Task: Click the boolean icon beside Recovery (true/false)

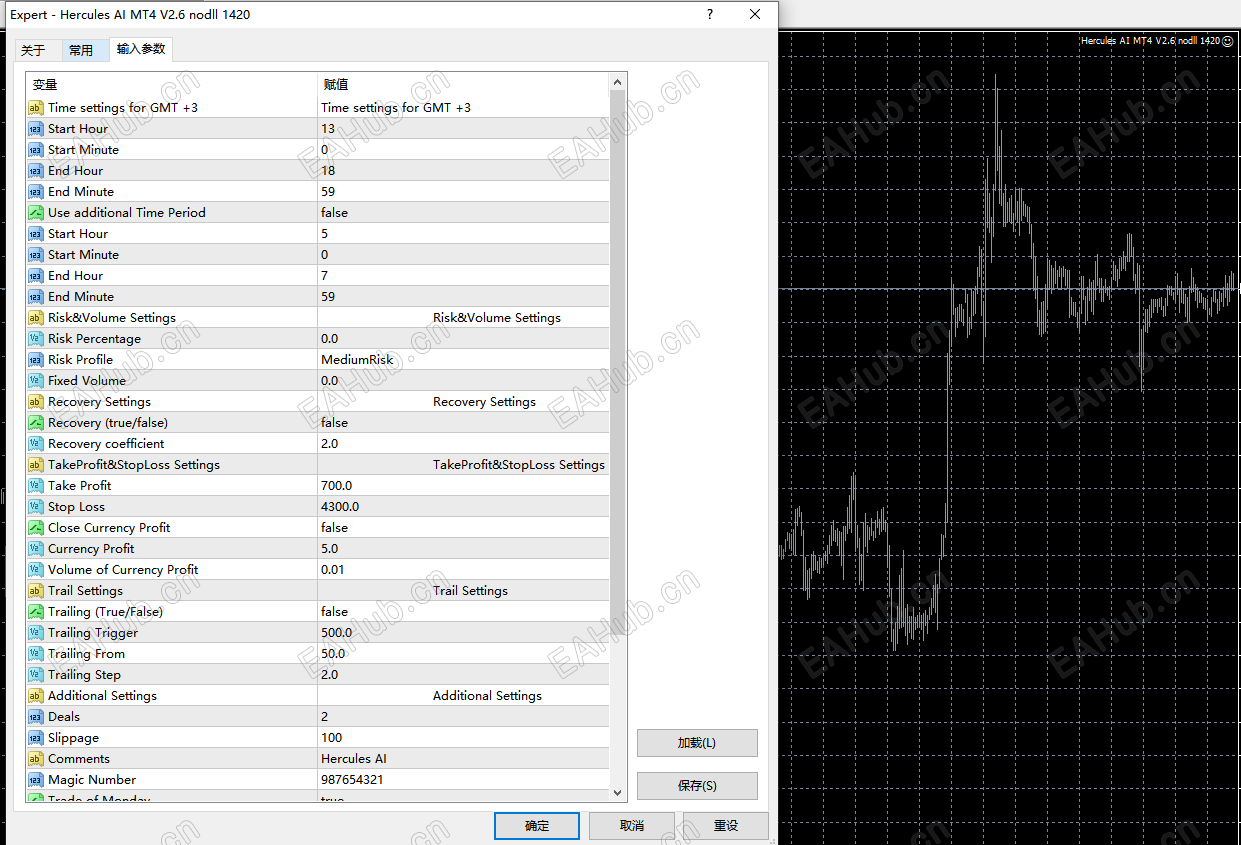Action: click(x=36, y=423)
